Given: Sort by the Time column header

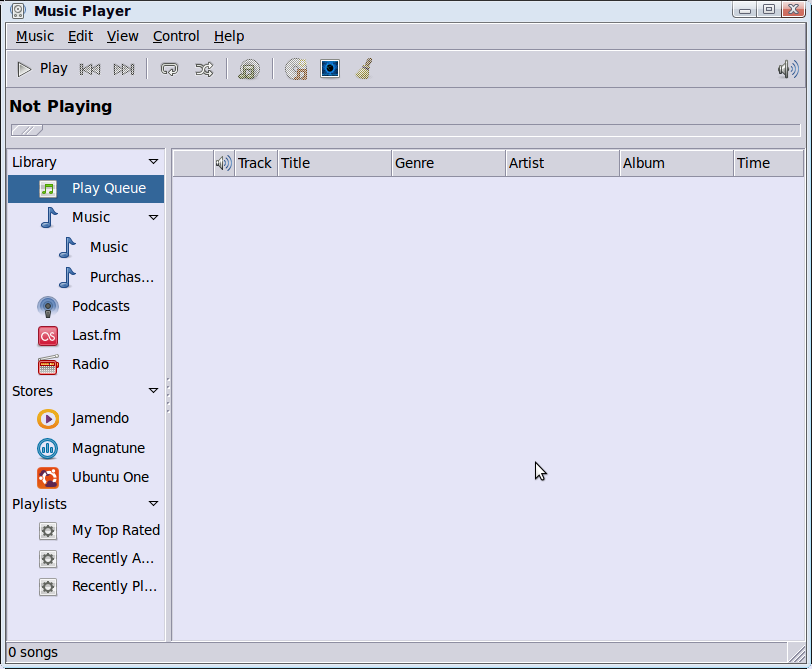Looking at the screenshot, I should click(768, 163).
